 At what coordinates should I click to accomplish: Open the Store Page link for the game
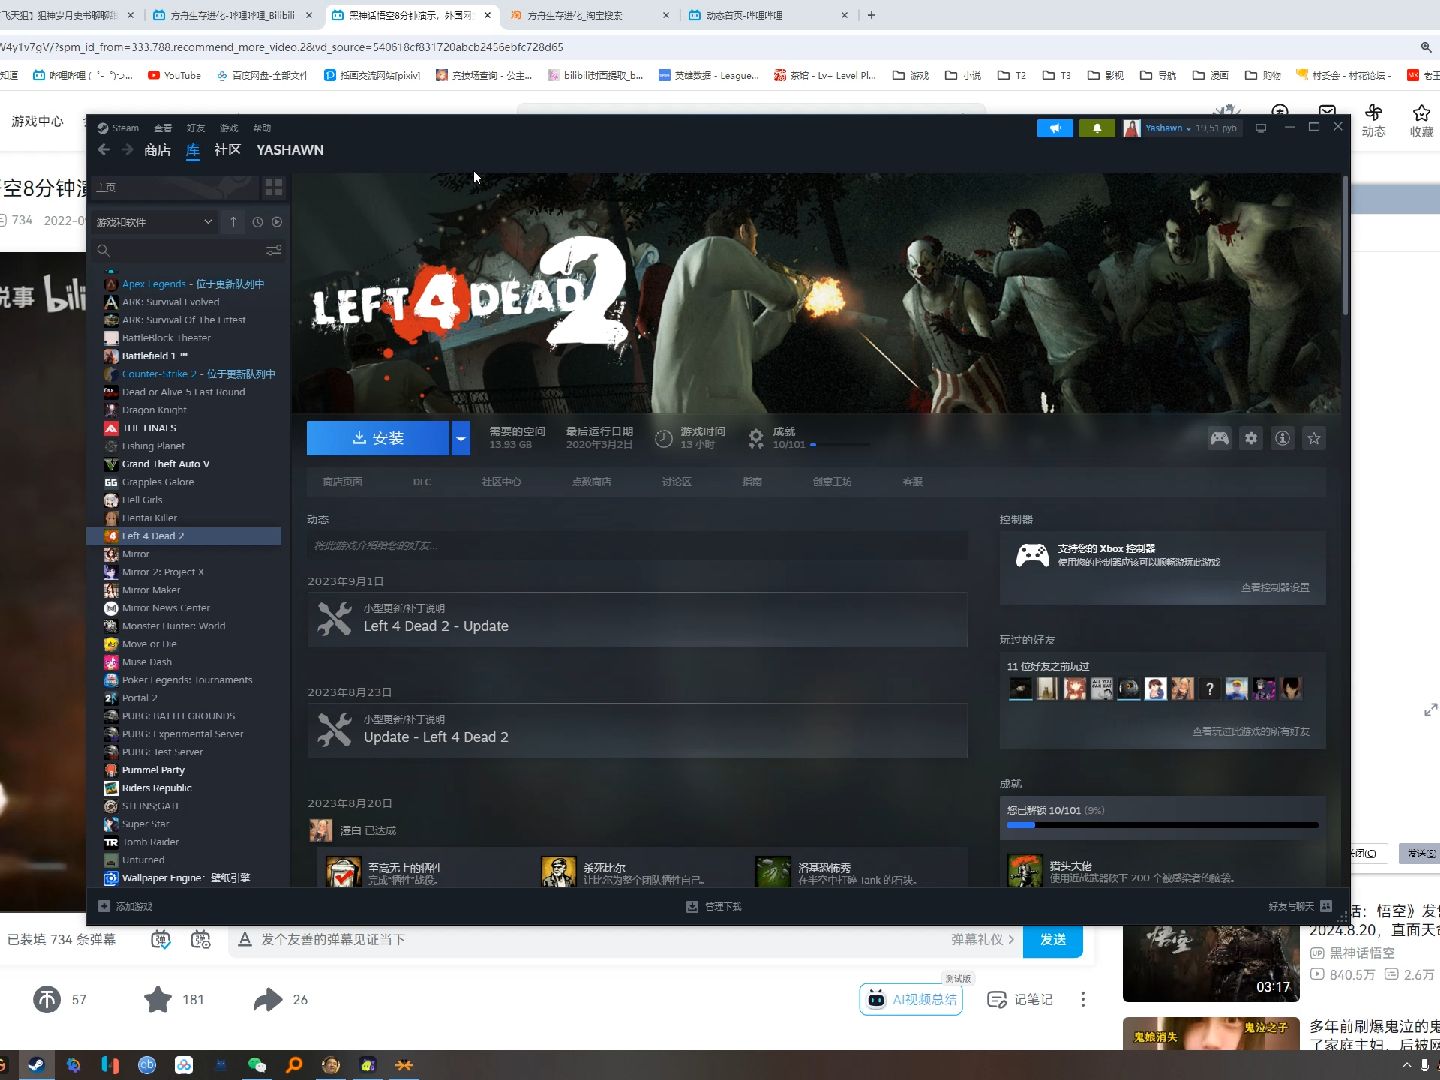(342, 482)
